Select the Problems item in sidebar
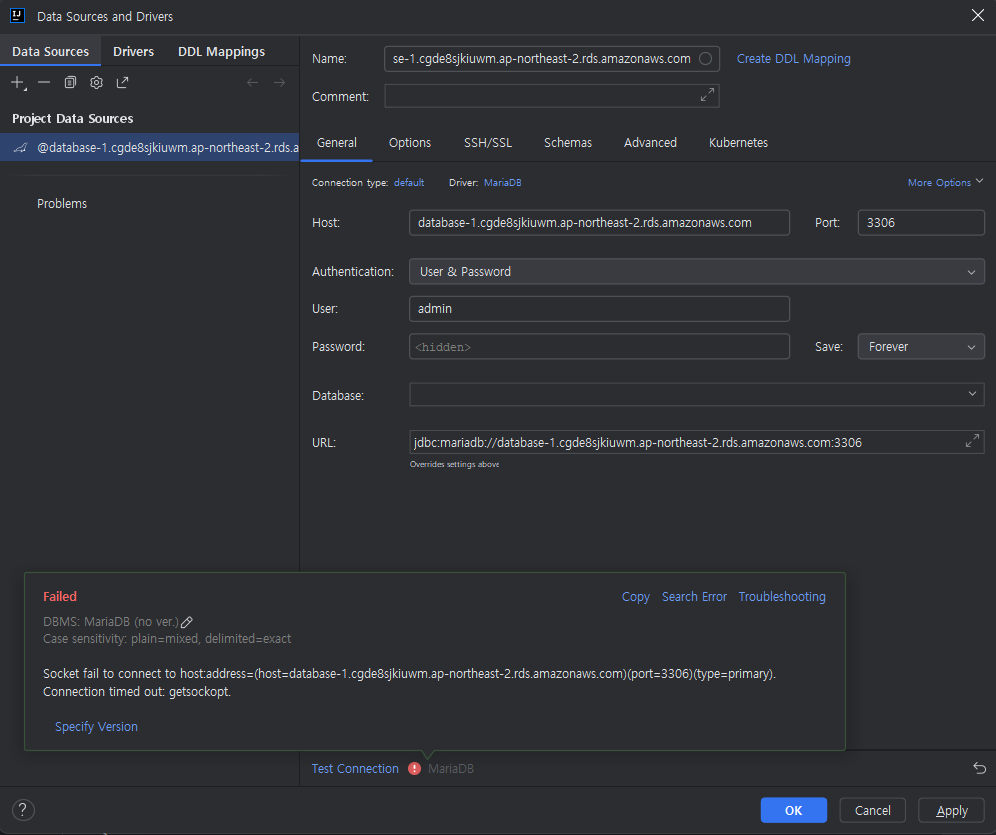 pyautogui.click(x=62, y=204)
